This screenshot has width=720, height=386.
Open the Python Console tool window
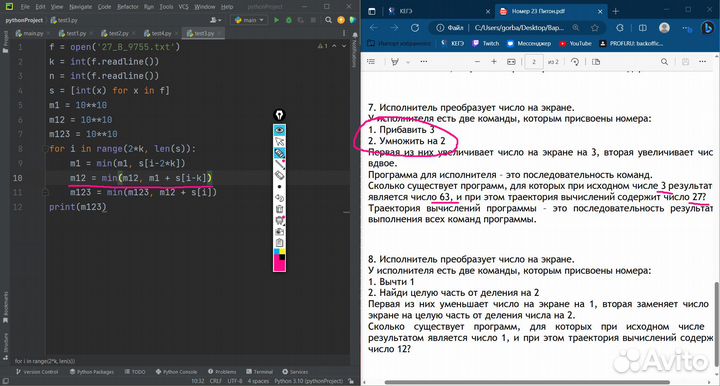[x=176, y=372]
